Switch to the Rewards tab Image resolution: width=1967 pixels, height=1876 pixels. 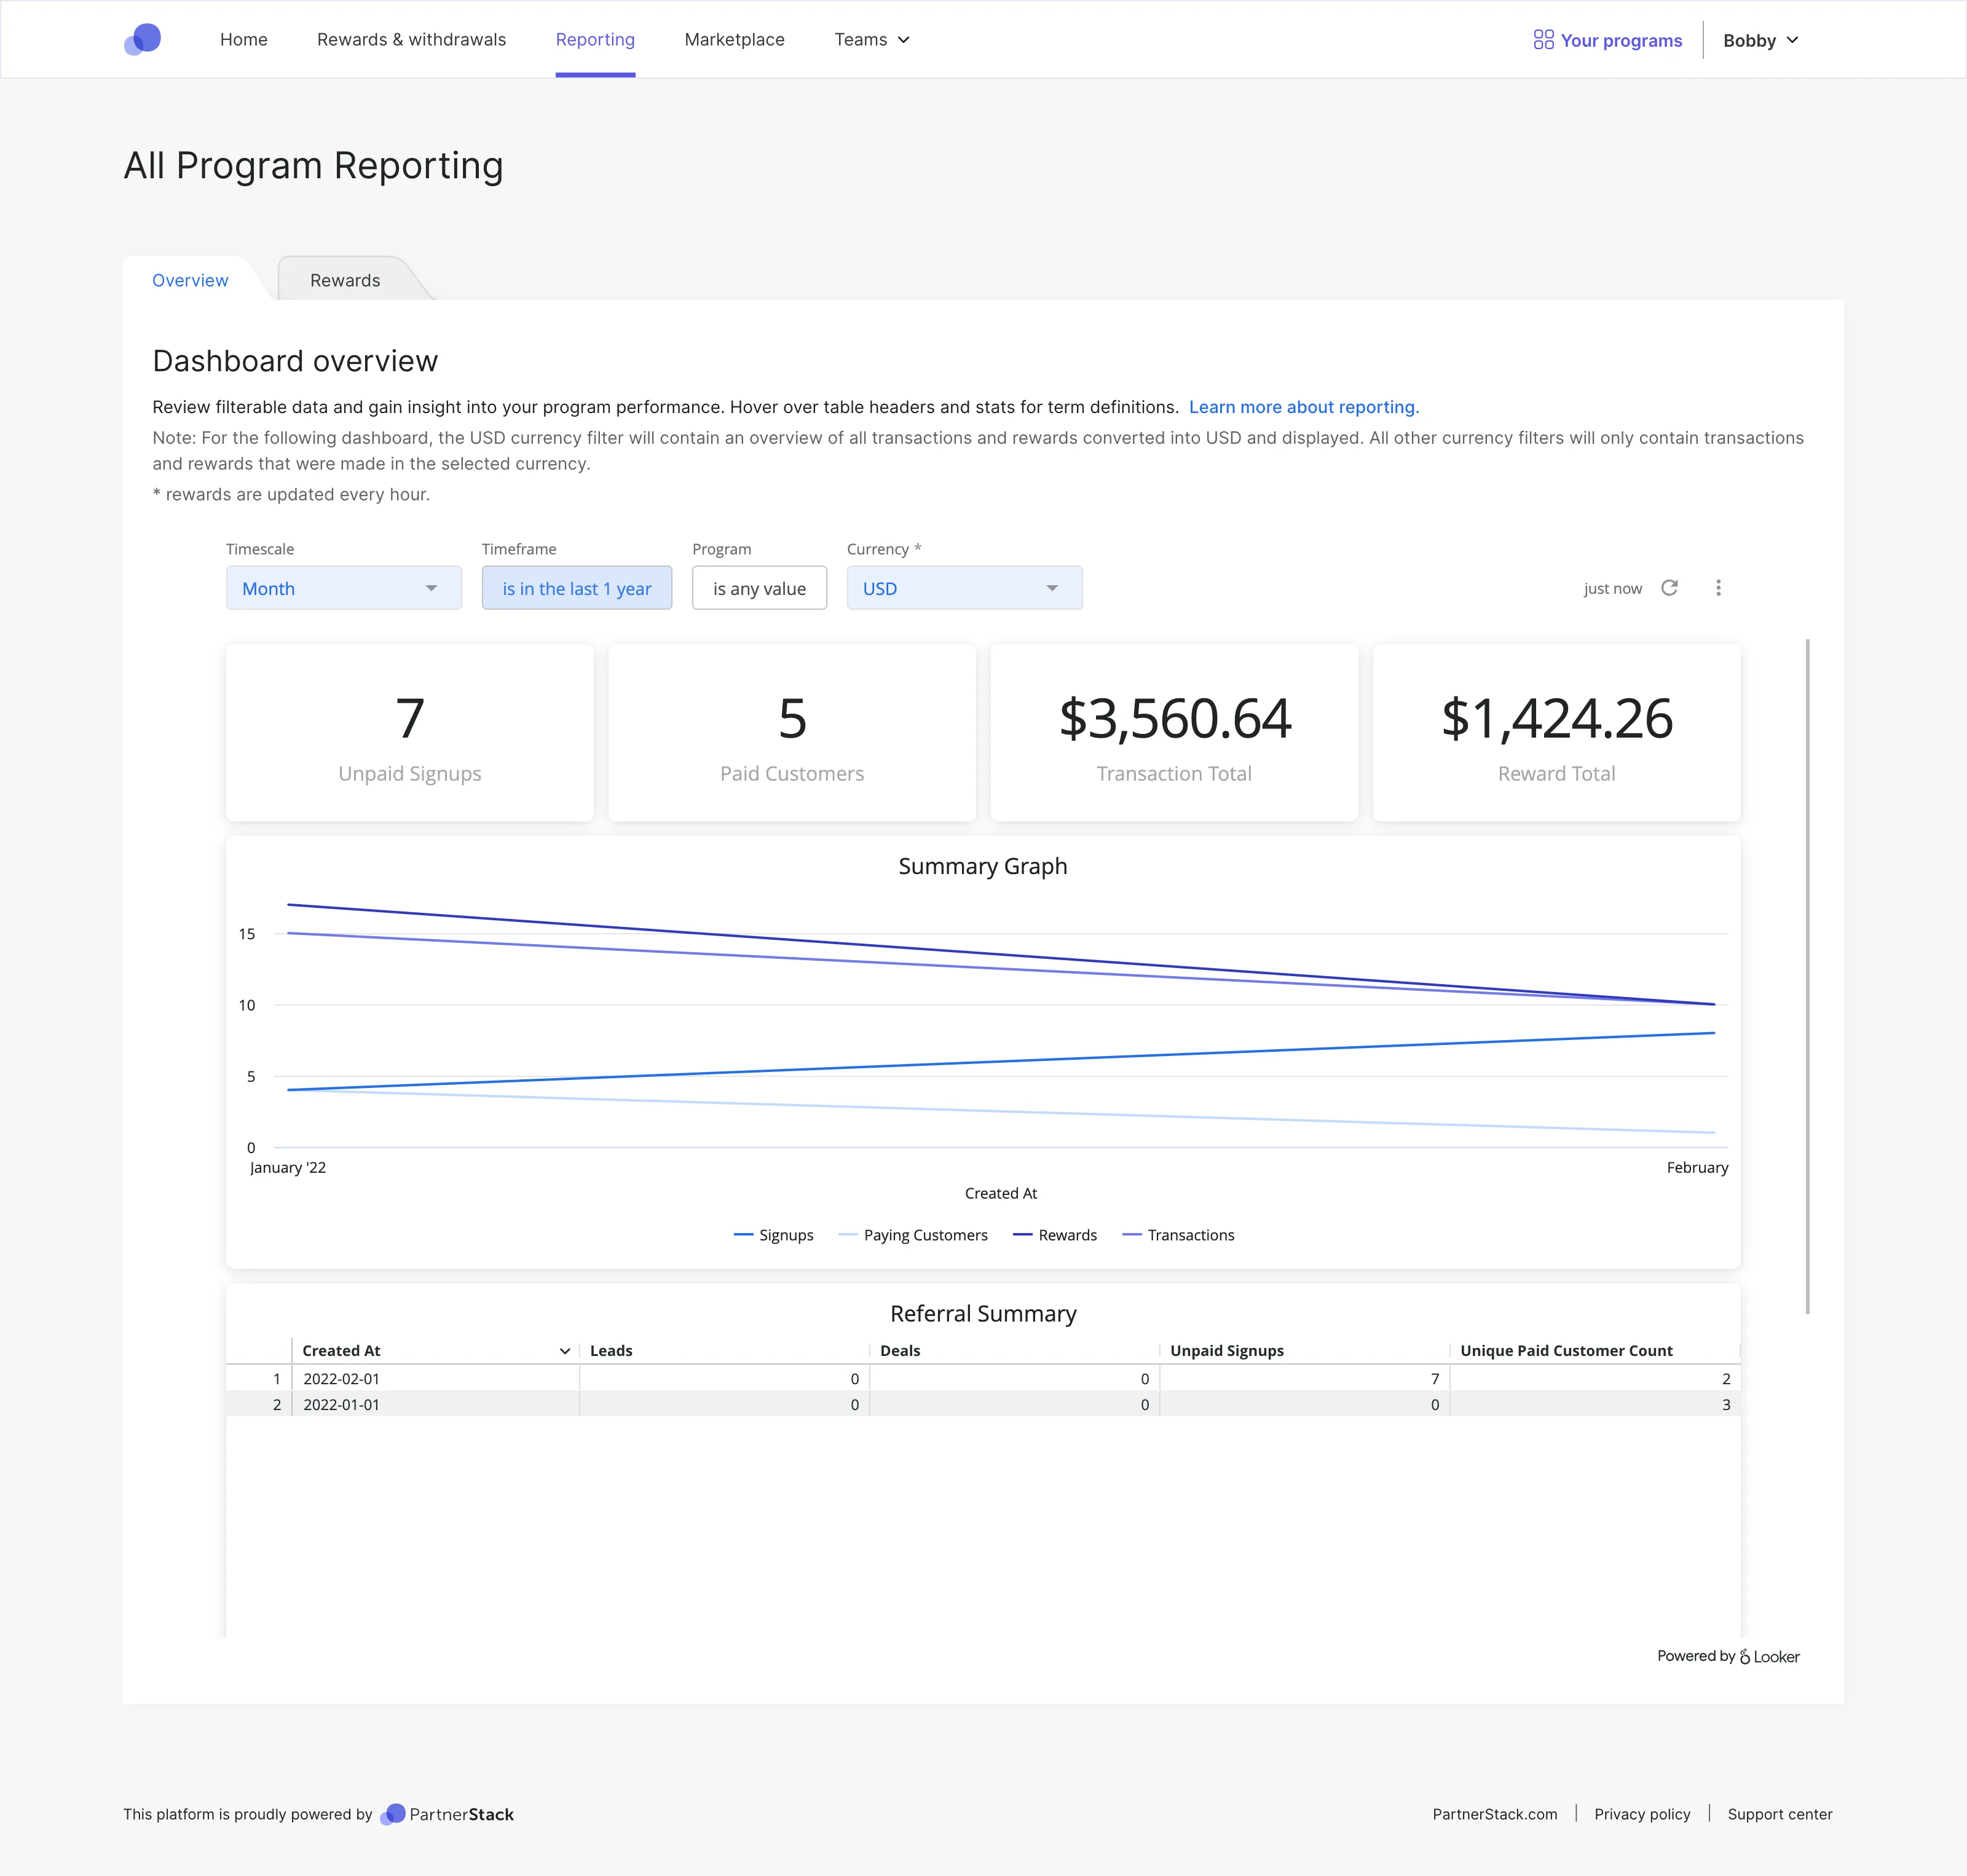(x=345, y=280)
